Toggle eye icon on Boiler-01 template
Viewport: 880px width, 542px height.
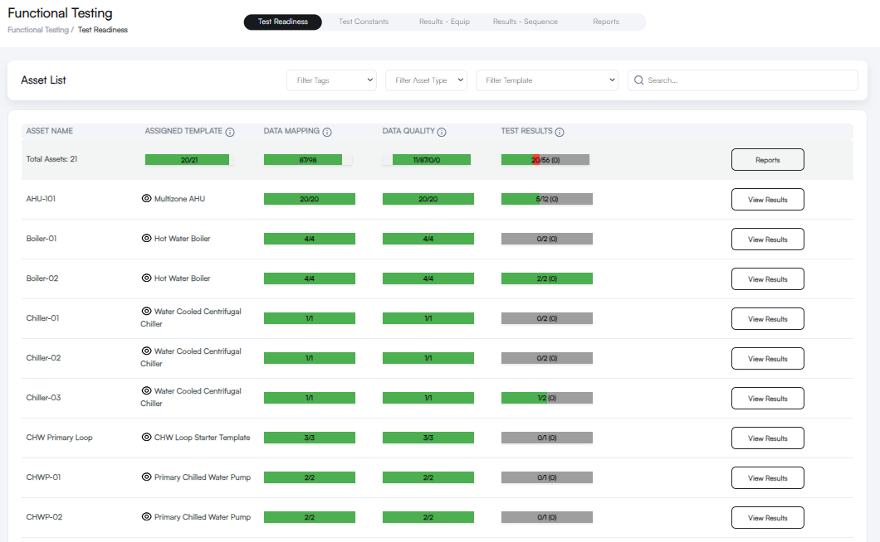click(x=146, y=239)
